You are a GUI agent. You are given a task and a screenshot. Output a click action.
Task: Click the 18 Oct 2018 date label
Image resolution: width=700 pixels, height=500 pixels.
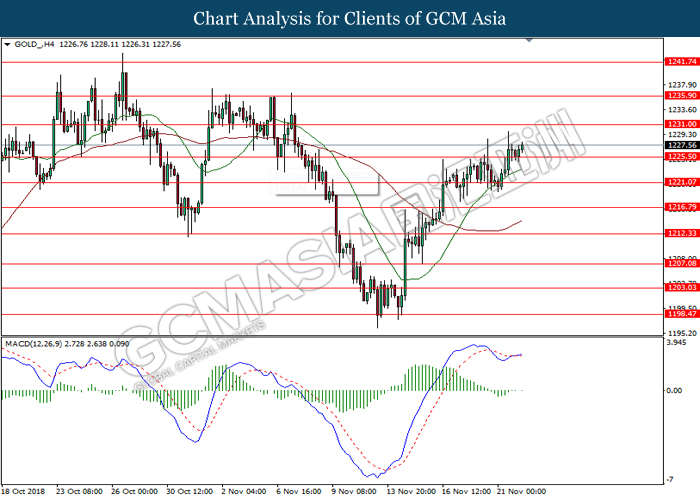coord(23,491)
